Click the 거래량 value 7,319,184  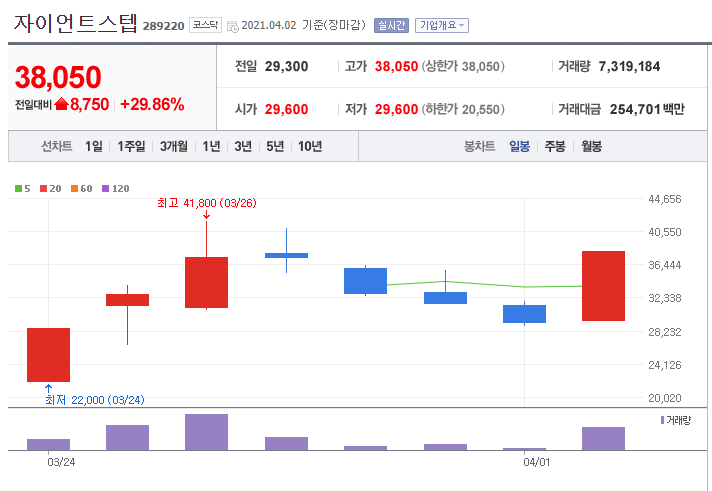(629, 66)
